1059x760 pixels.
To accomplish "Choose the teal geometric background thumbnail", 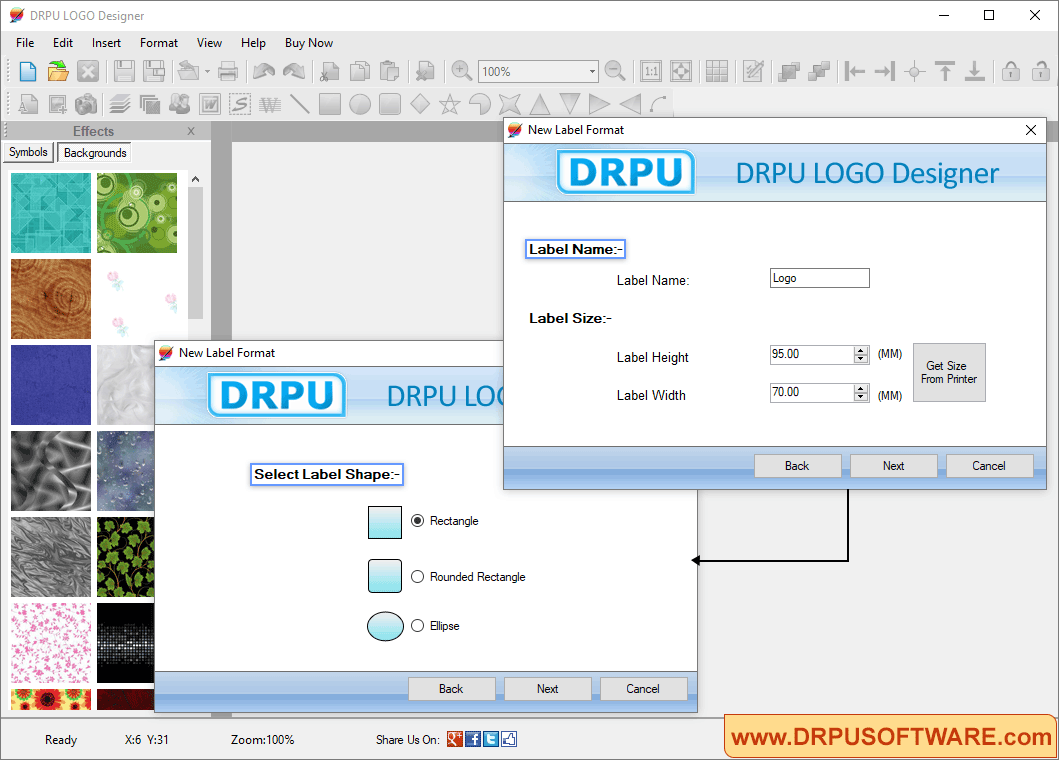I will click(x=51, y=213).
